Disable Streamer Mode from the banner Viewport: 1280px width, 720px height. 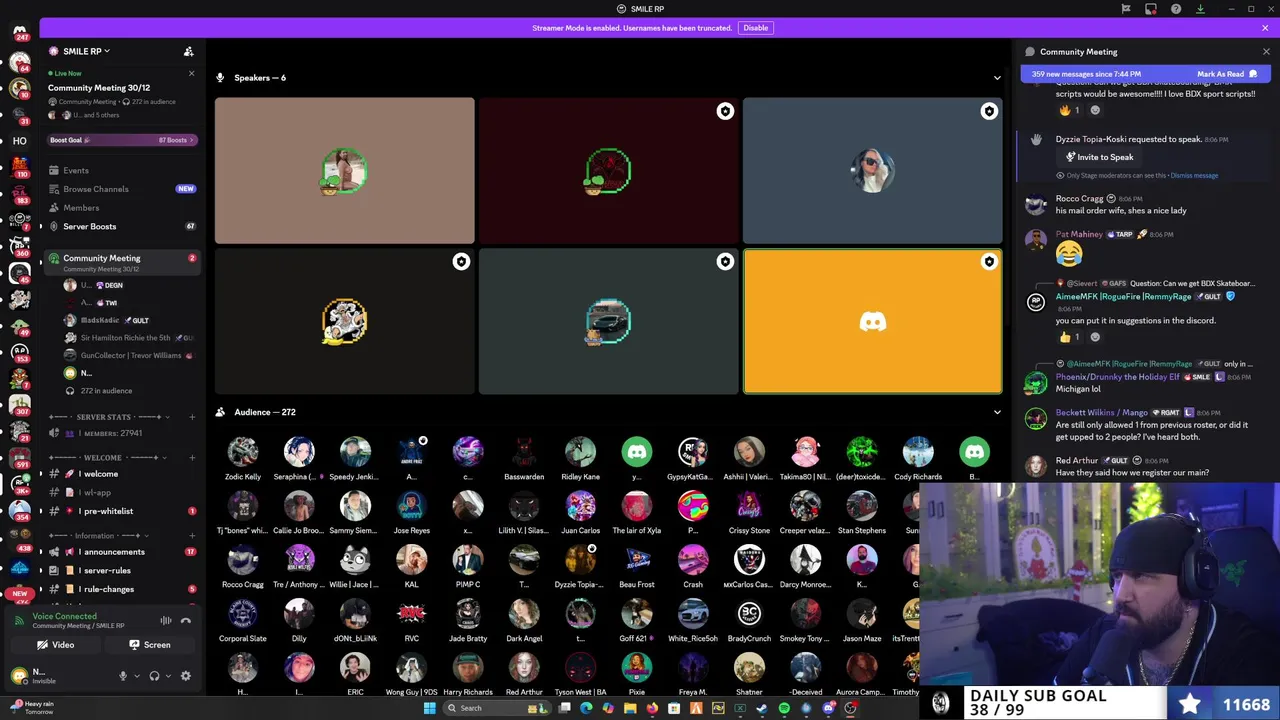(x=756, y=28)
